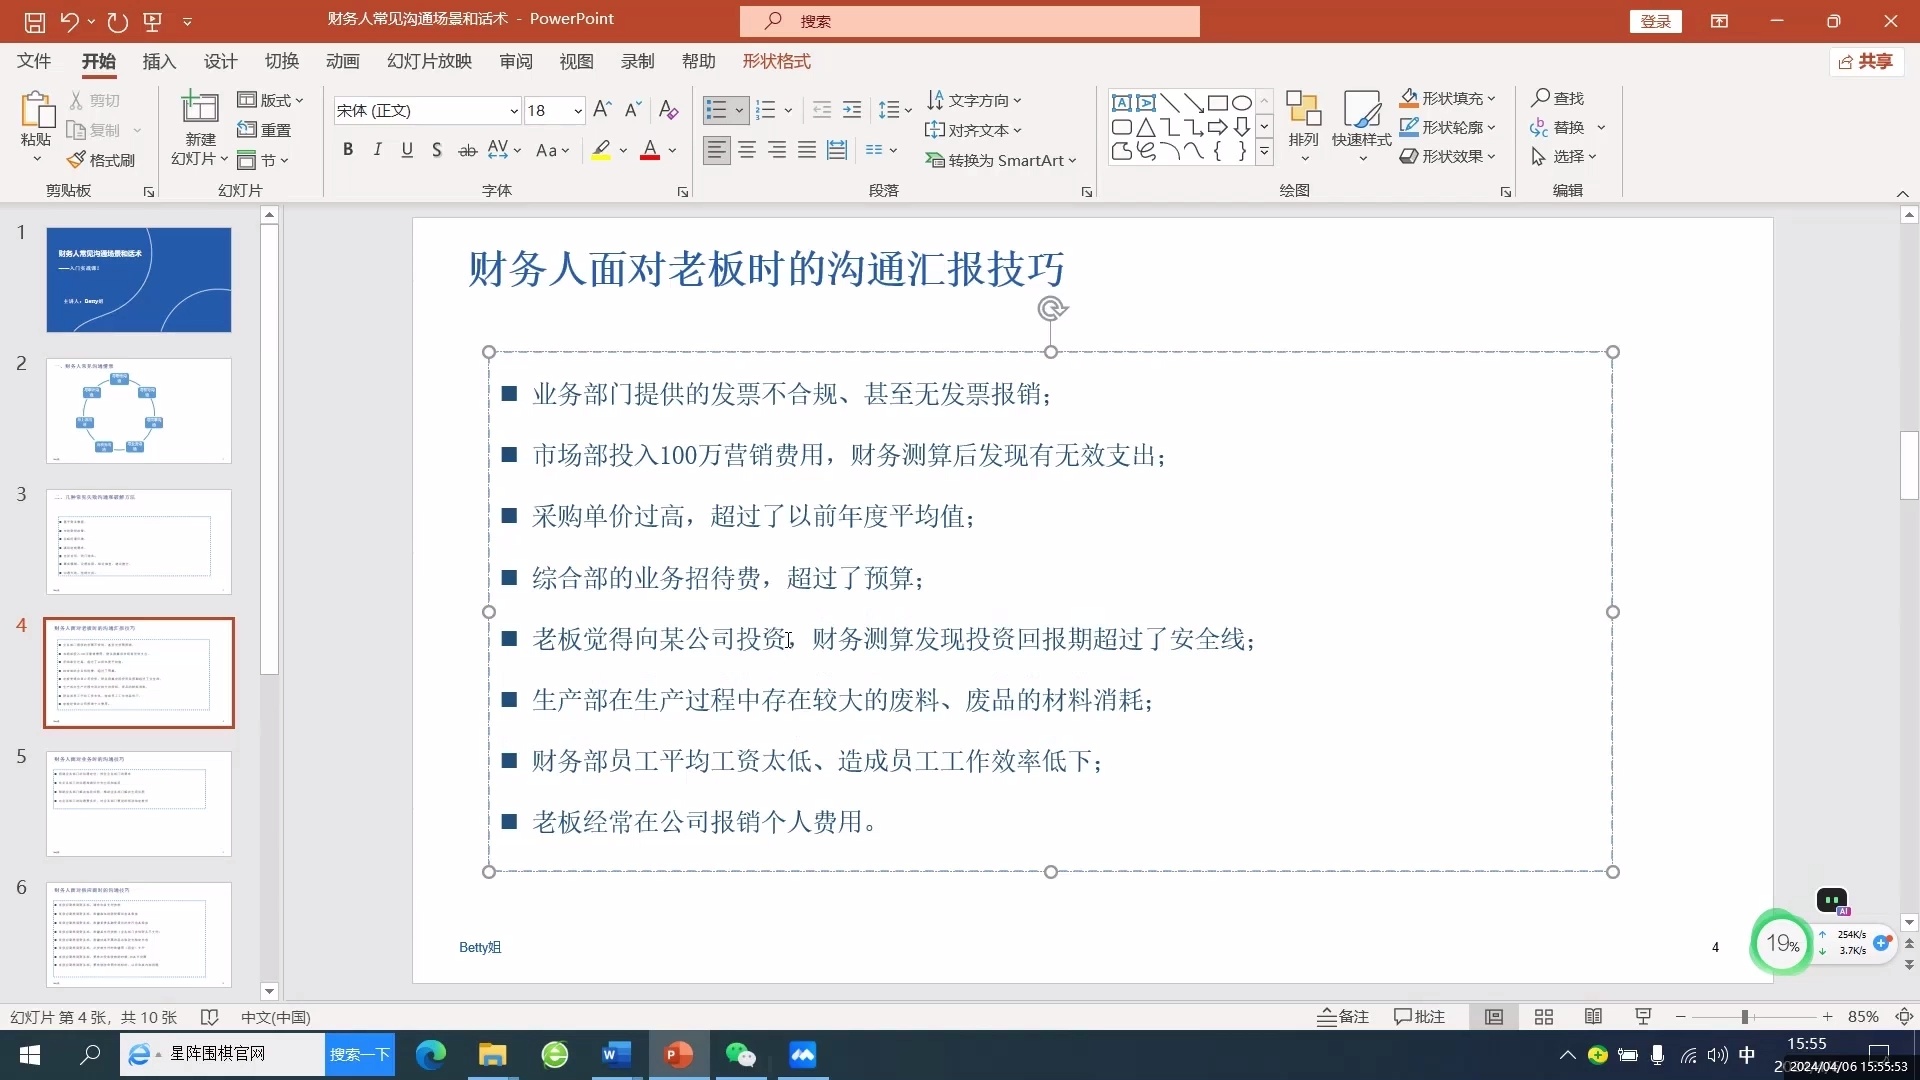Open WeChat from the taskbar
1920x1080 pixels.
coord(740,1055)
